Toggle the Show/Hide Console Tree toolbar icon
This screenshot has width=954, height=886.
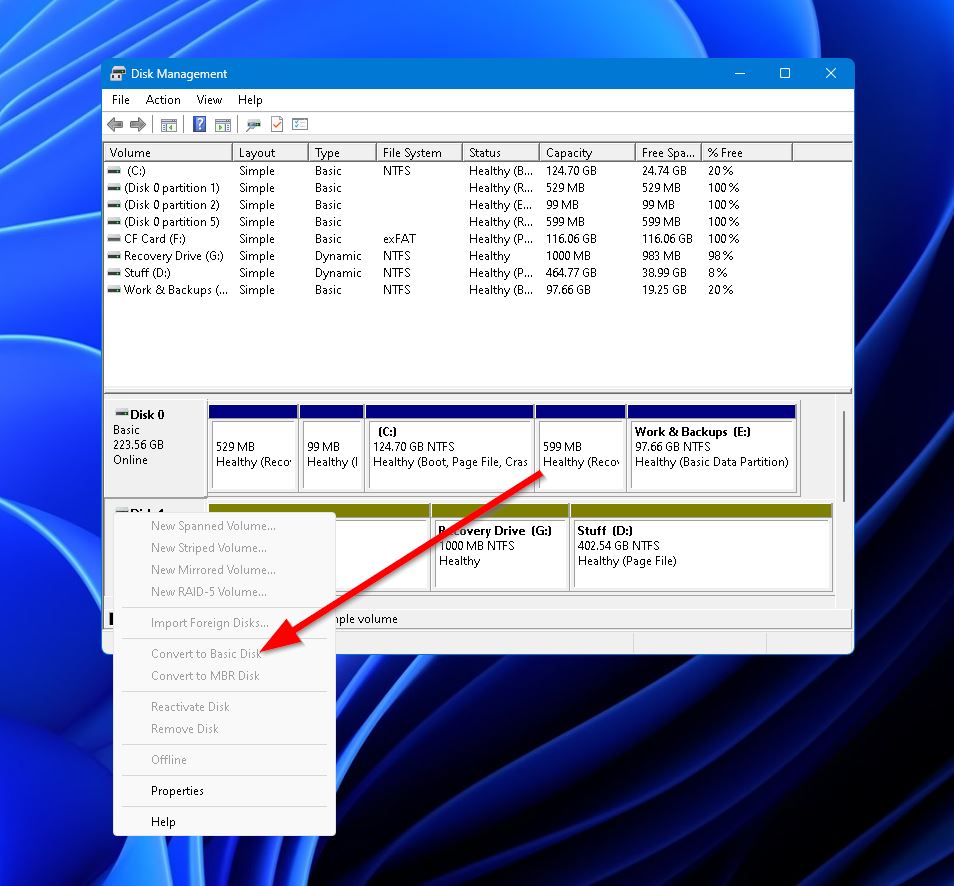click(x=168, y=124)
